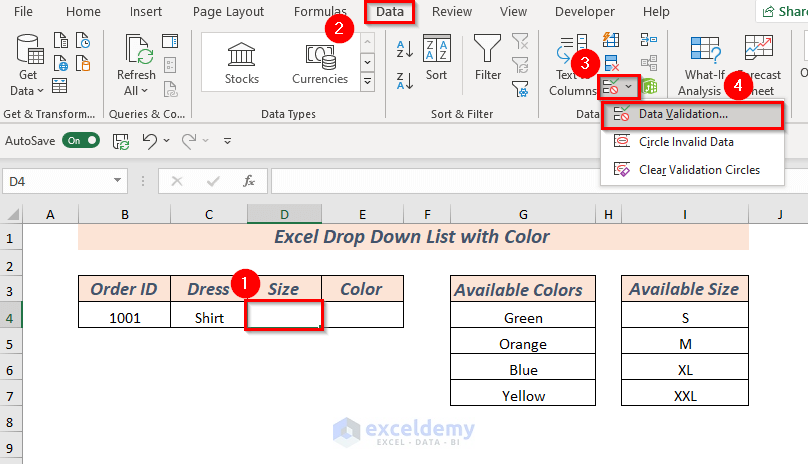Sort A to Z ascending
808x464 pixels.
[x=405, y=49]
